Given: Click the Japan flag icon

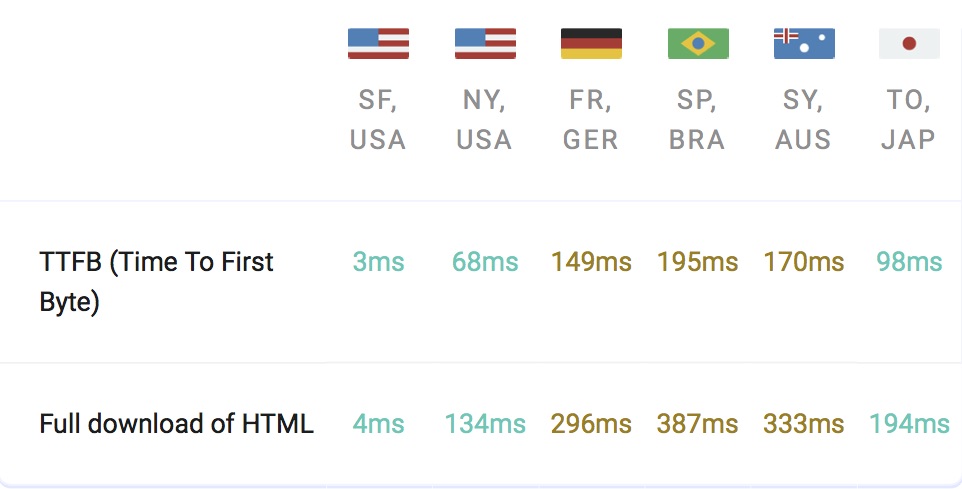Looking at the screenshot, I should coord(909,44).
